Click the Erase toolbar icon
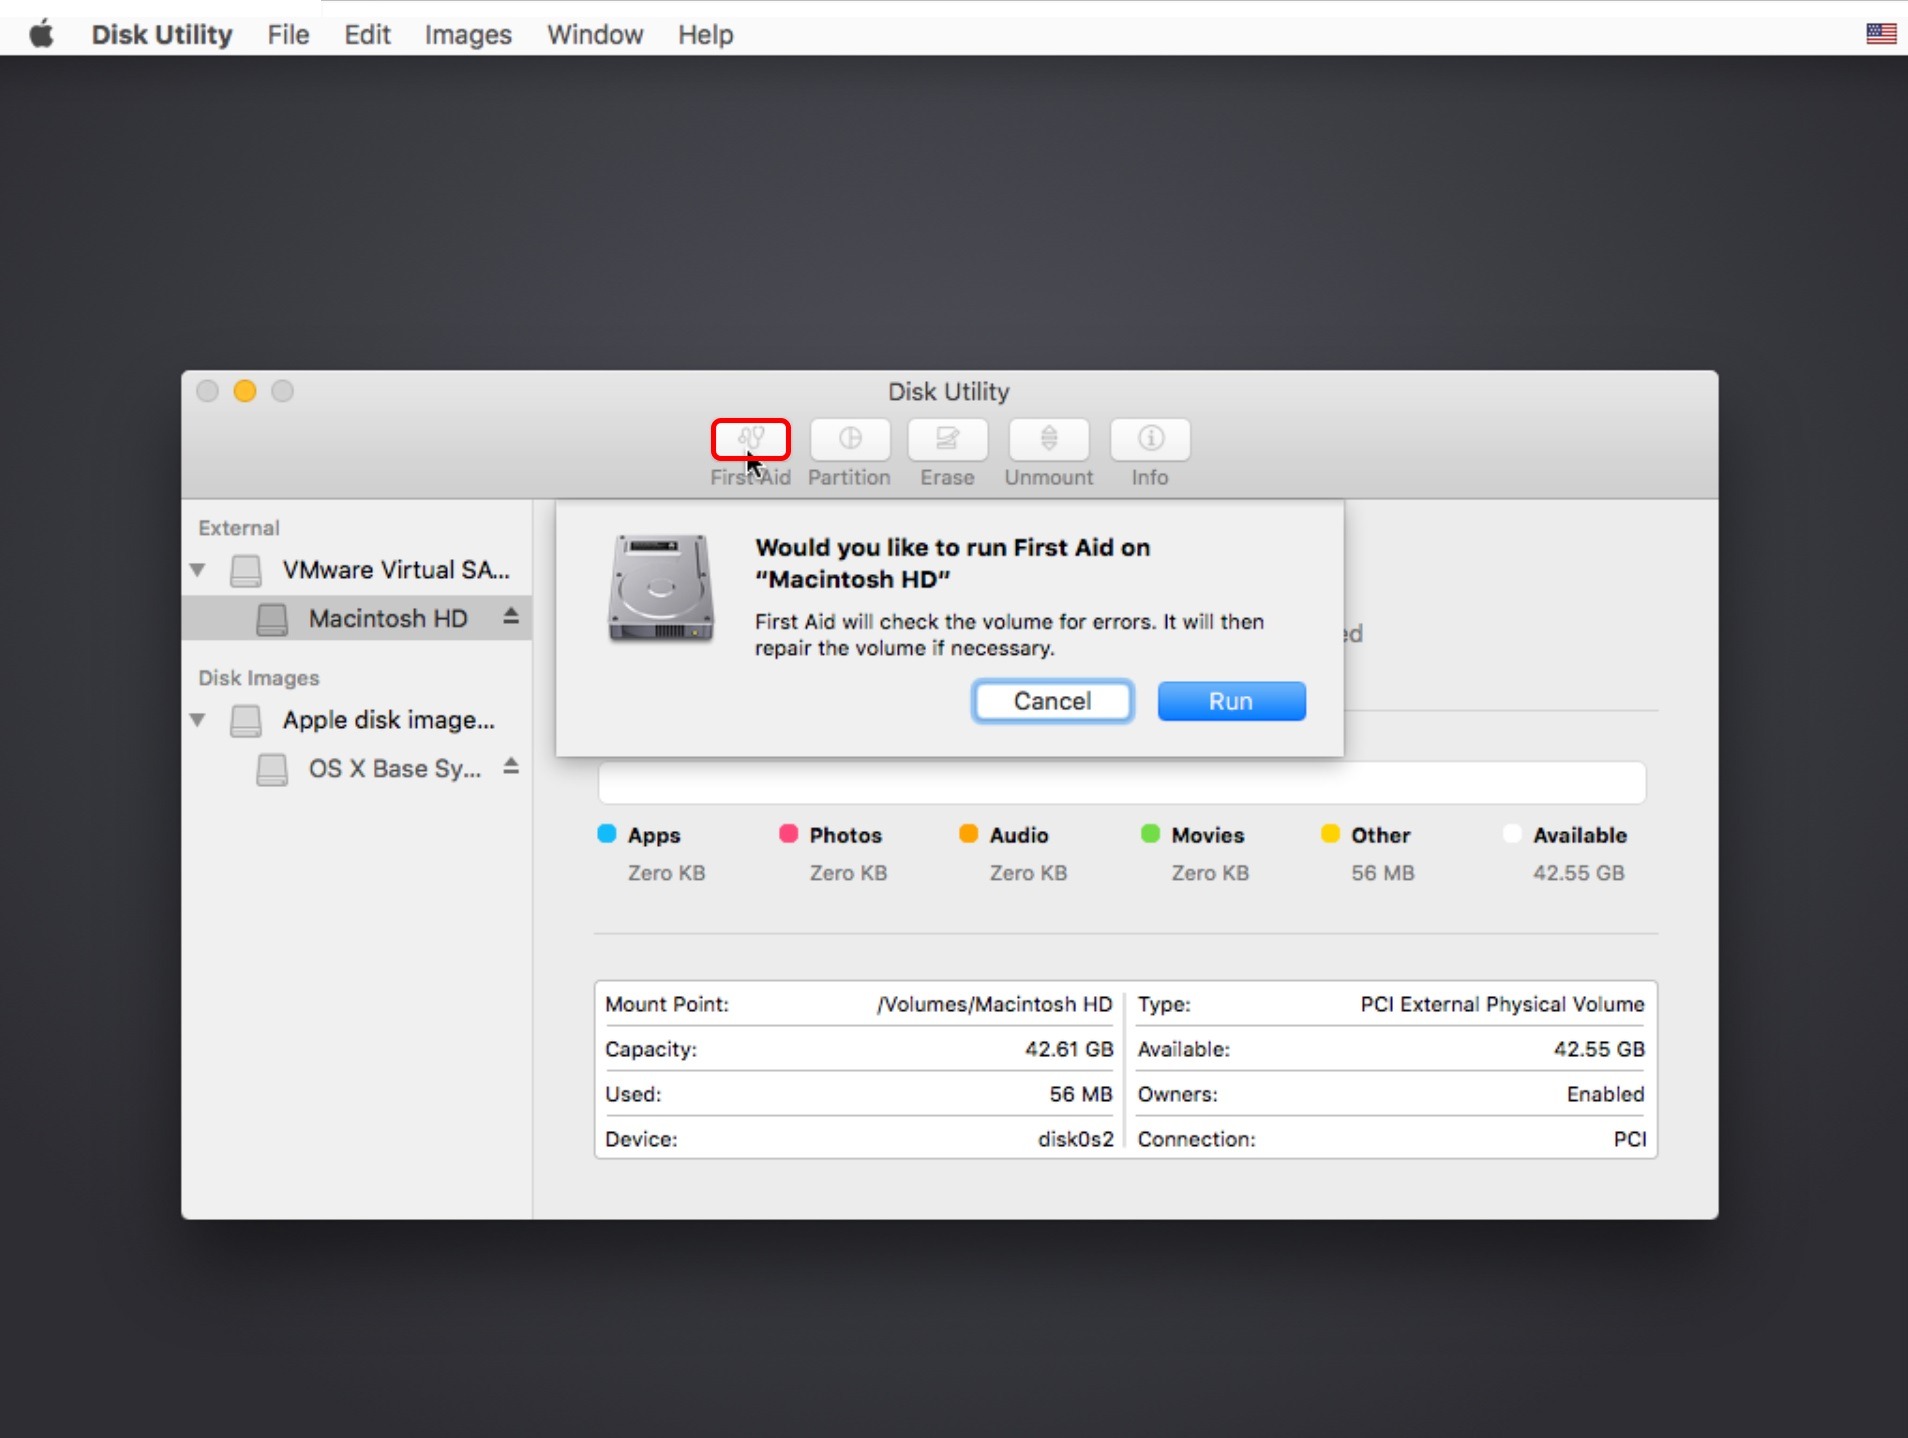The image size is (1908, 1438). [x=947, y=439]
